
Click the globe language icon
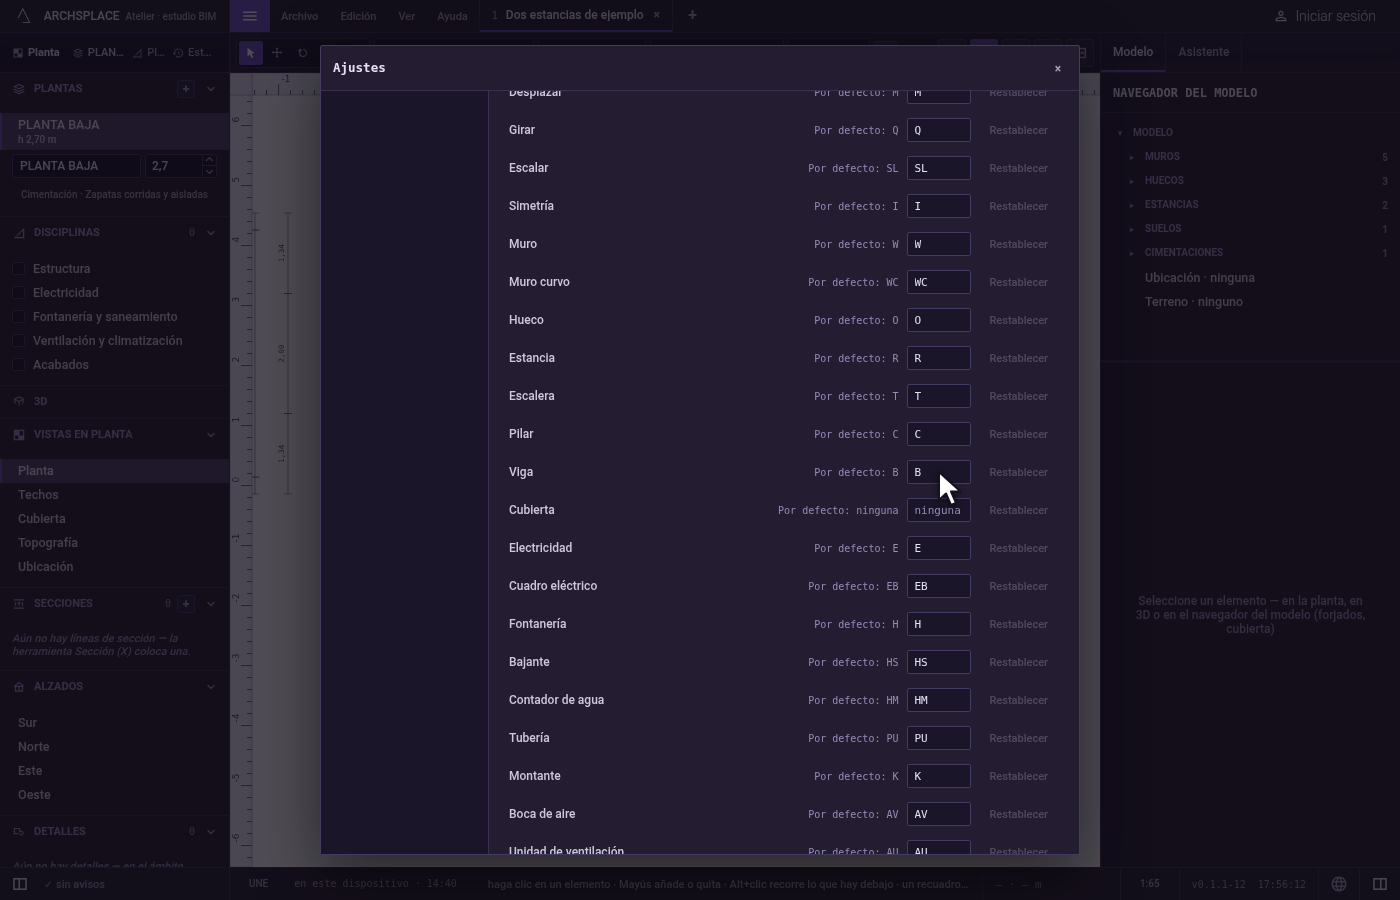[x=1339, y=884]
